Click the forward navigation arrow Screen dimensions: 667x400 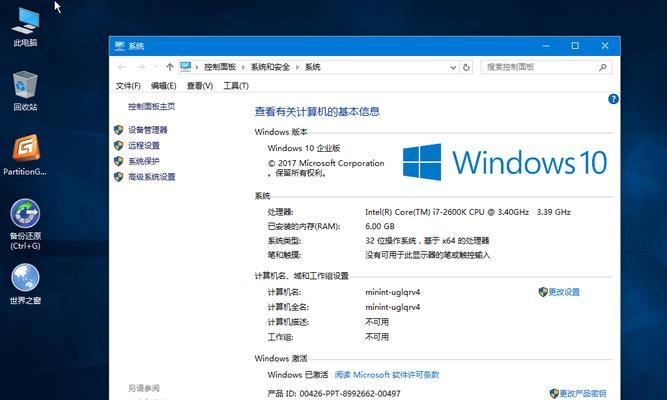tap(141, 67)
